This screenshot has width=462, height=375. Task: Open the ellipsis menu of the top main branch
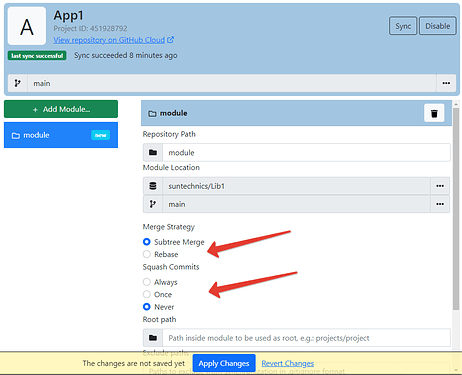(x=446, y=83)
